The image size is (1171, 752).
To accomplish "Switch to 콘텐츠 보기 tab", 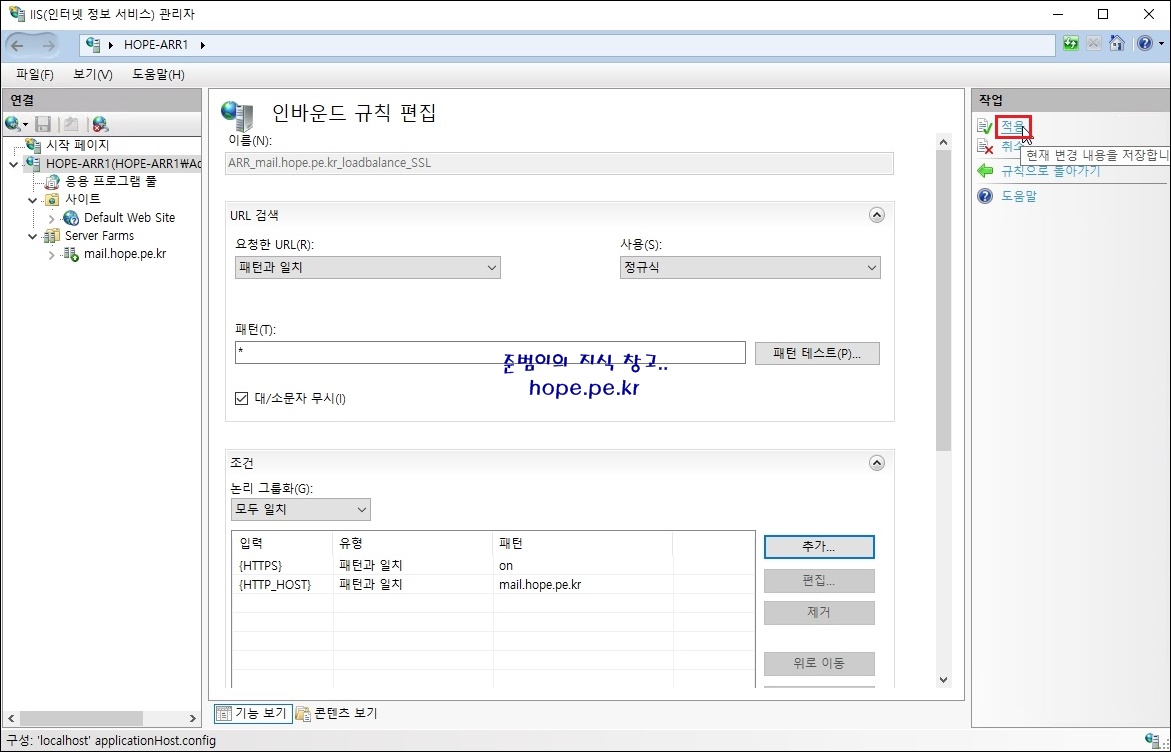I will coord(337,713).
